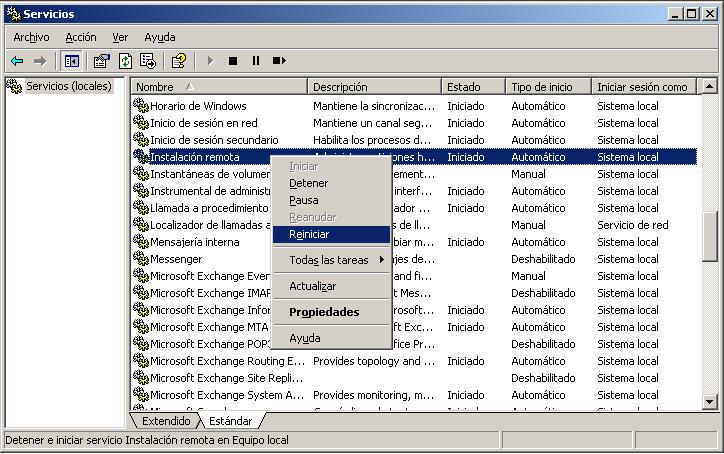Screen dimensions: 724x454
Task: Click the Refresh toolbar icon
Action: pyautogui.click(x=125, y=61)
